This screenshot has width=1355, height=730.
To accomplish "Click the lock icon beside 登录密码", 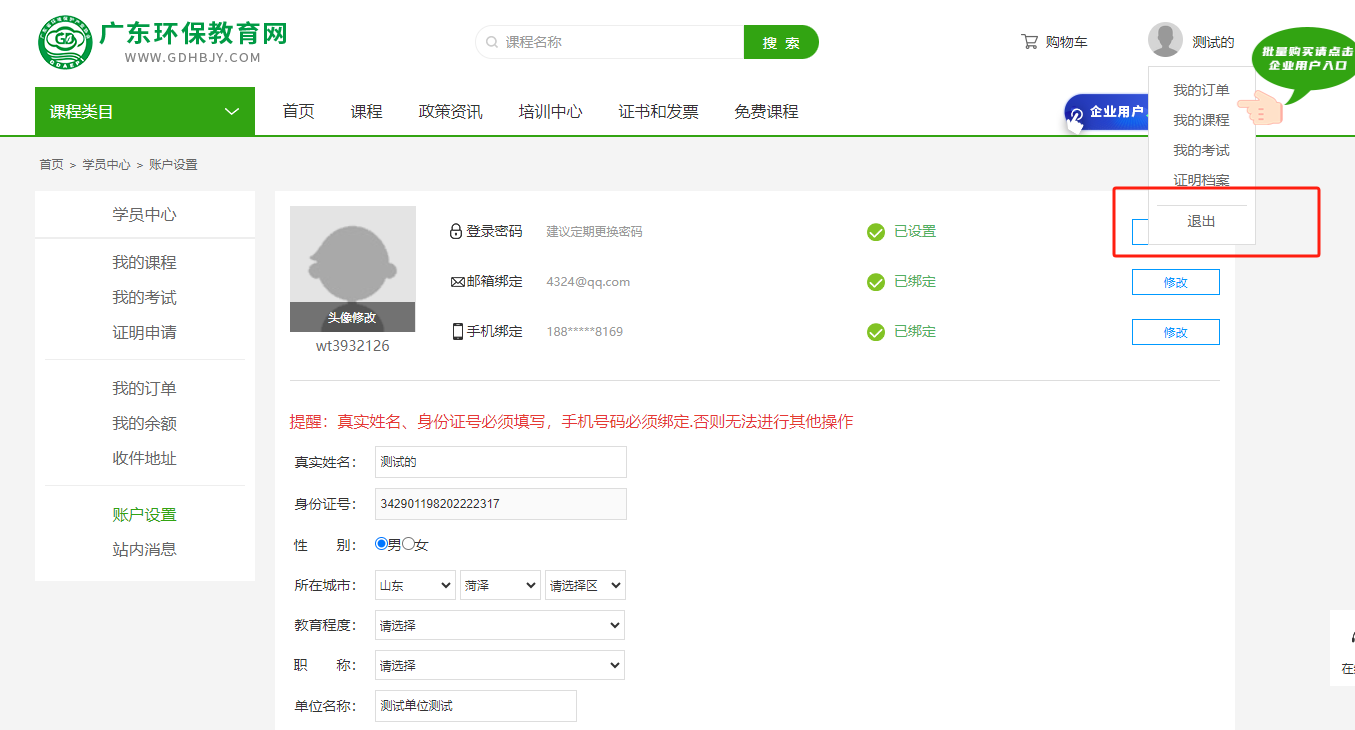I will tap(456, 231).
